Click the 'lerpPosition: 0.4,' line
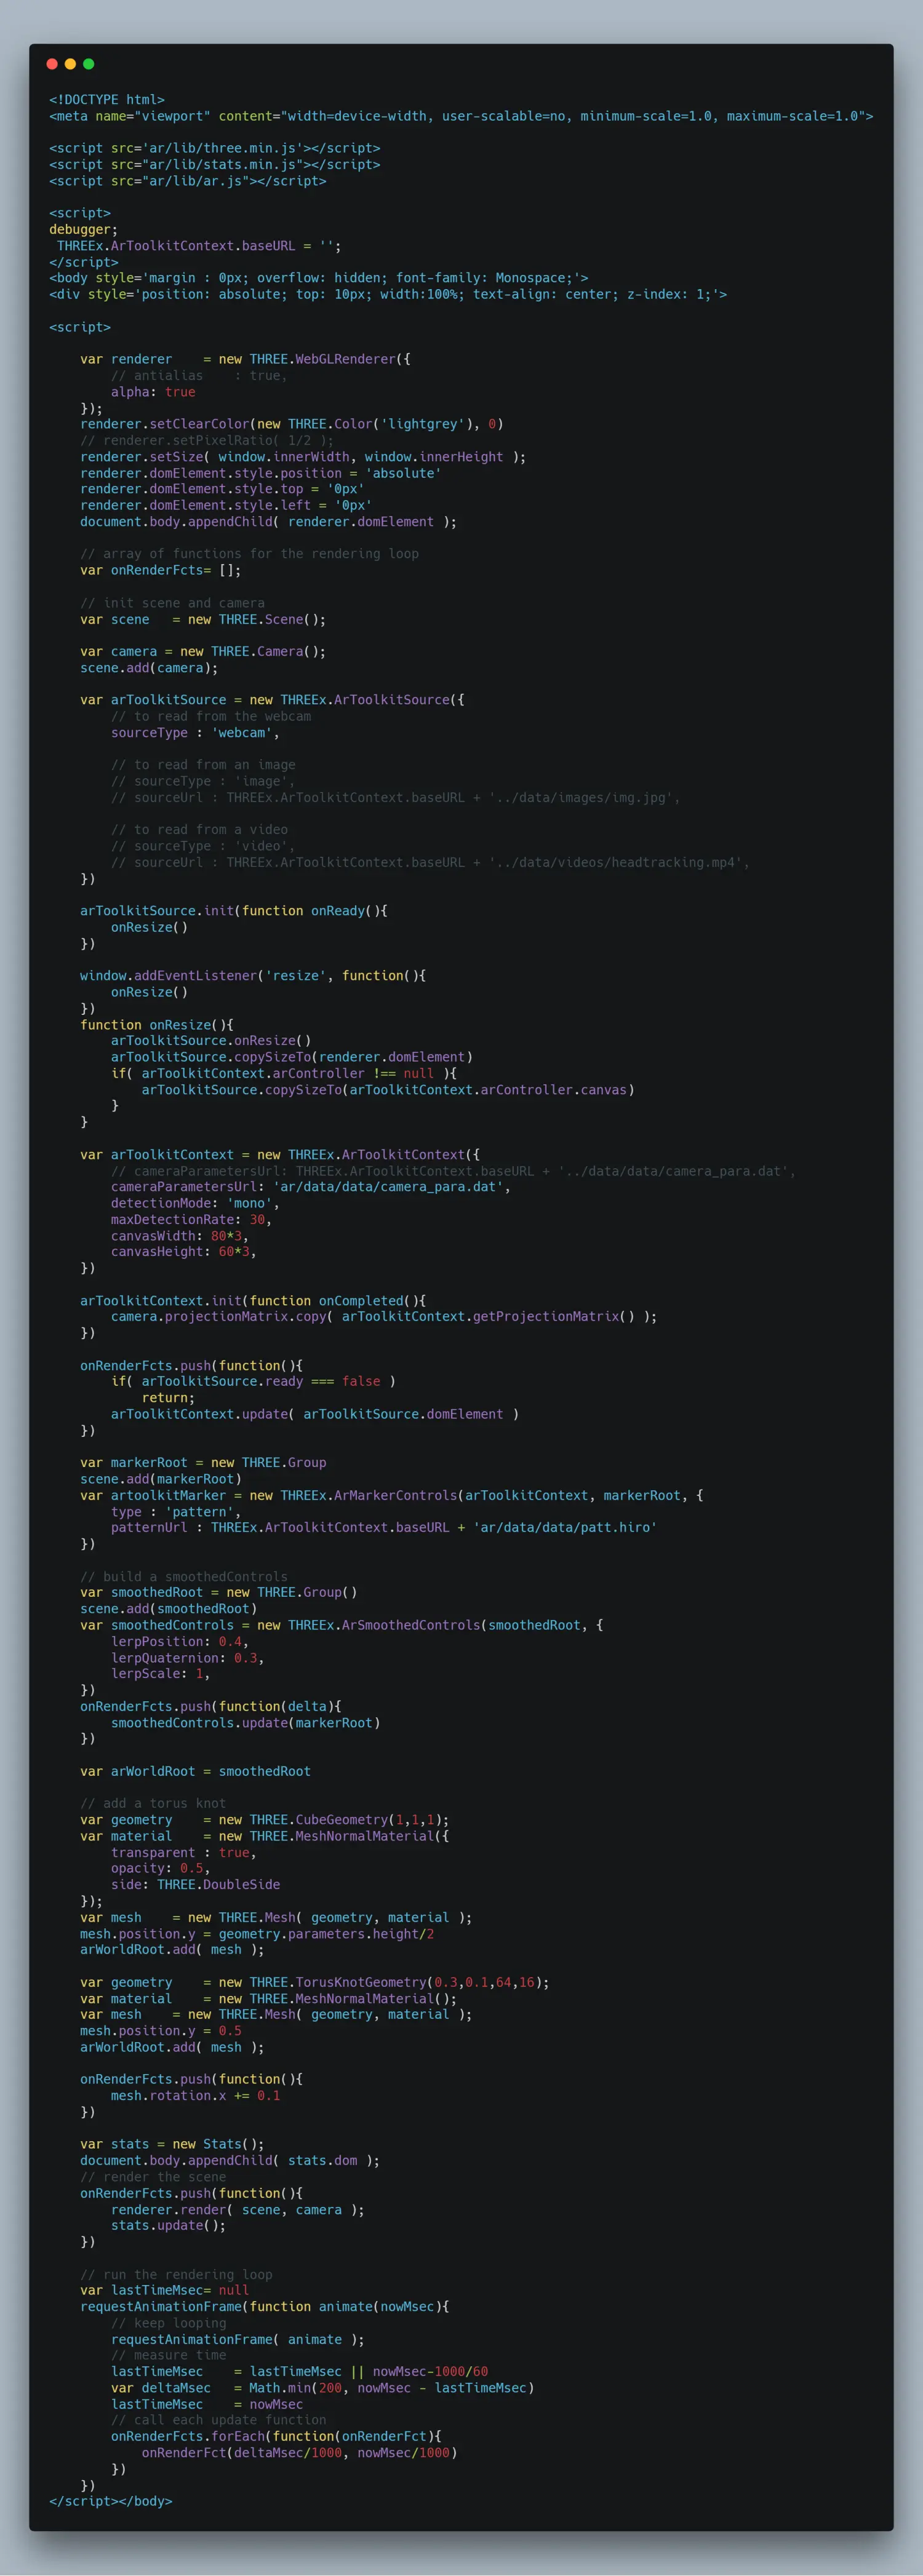 [180, 1642]
